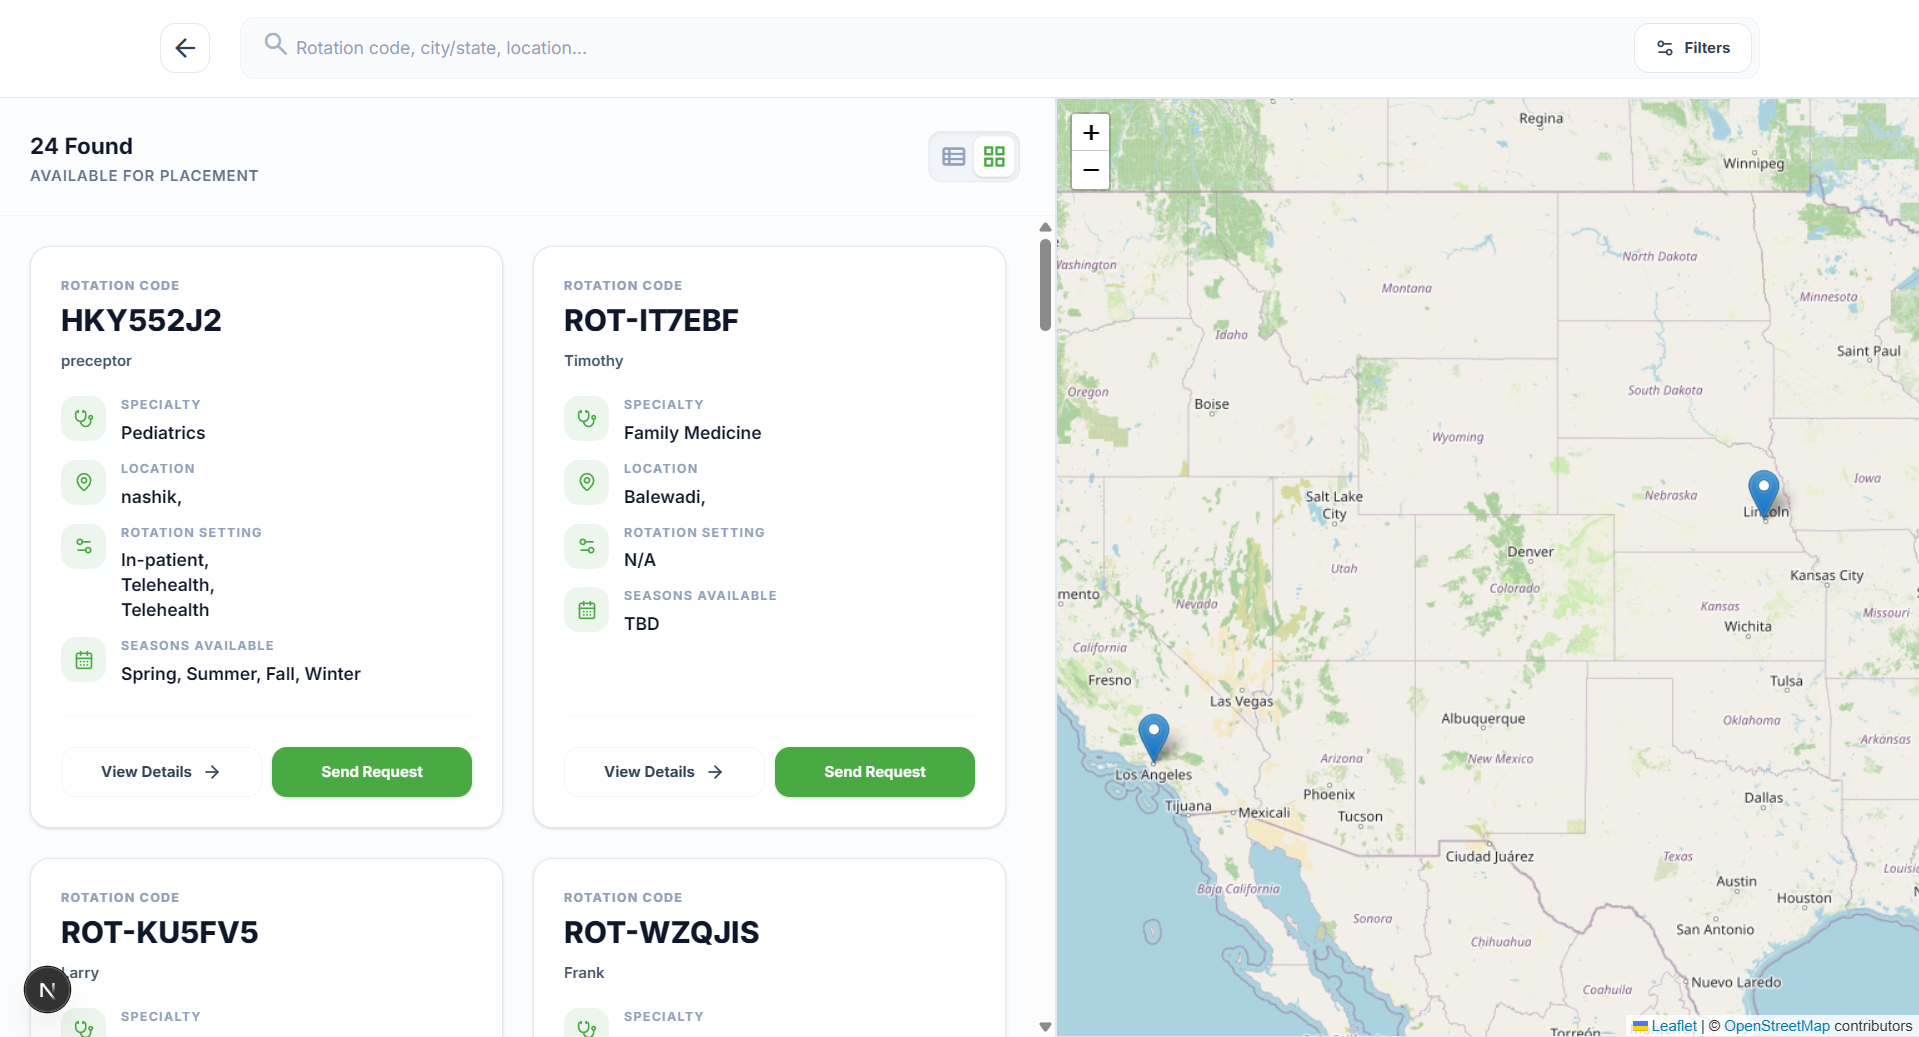Send Request for ROT-IT7EBF rotation
Viewport: 1919px width, 1037px height.
coord(875,772)
